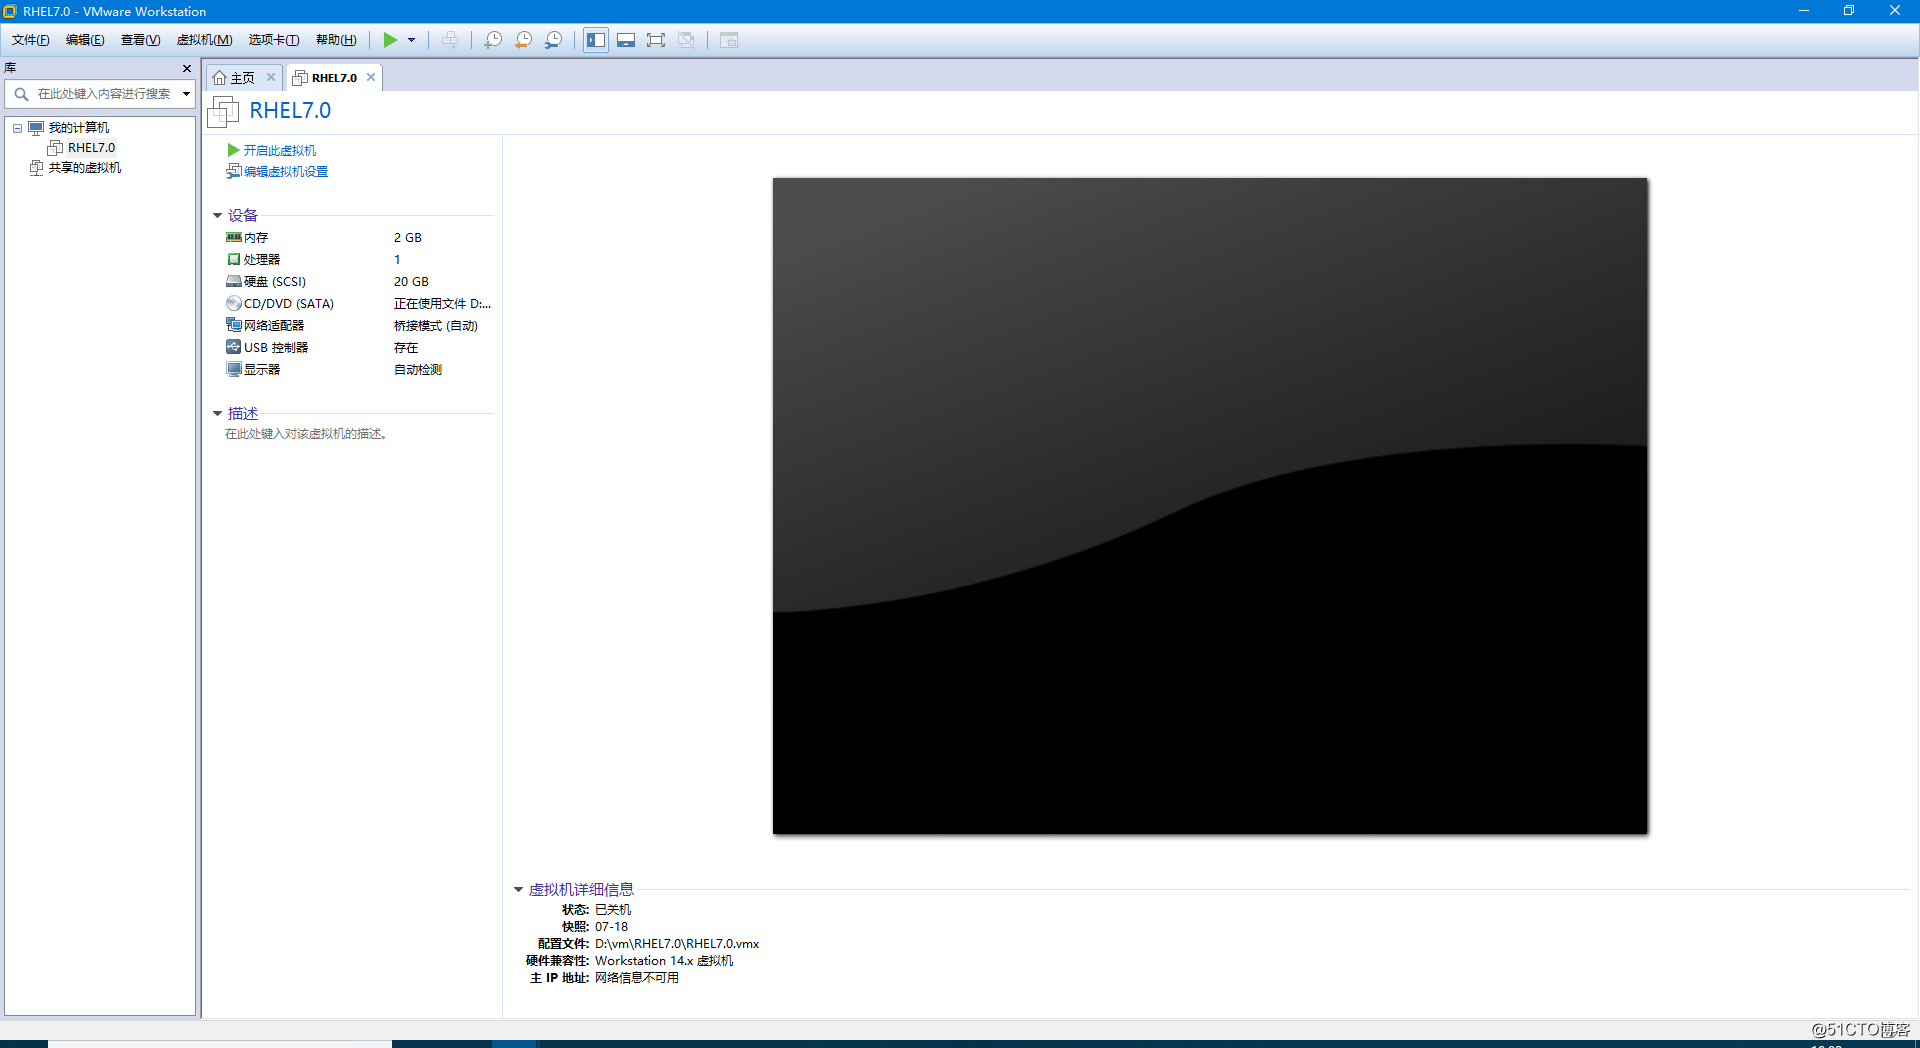Viewport: 1920px width, 1048px height.
Task: Click the 07-18 snapshot value
Action: click(x=612, y=927)
